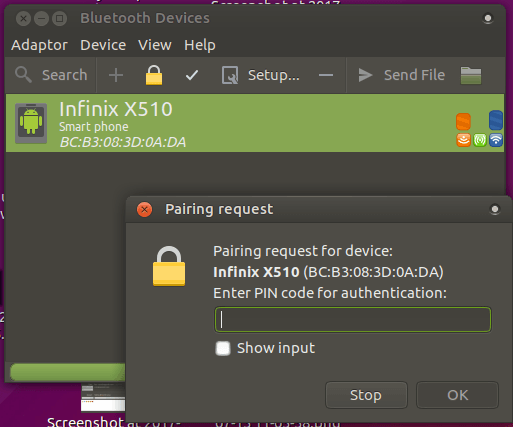Click the Smart phone device type text
This screenshot has width=513, height=427.
(94, 127)
